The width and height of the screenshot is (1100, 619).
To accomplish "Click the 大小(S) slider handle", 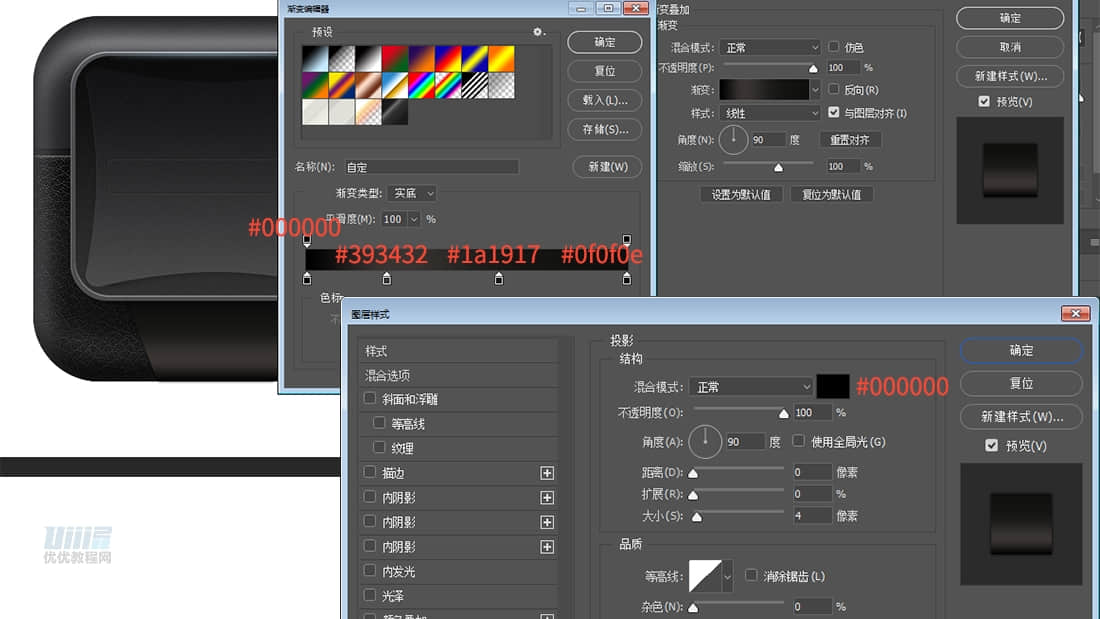I will (697, 517).
